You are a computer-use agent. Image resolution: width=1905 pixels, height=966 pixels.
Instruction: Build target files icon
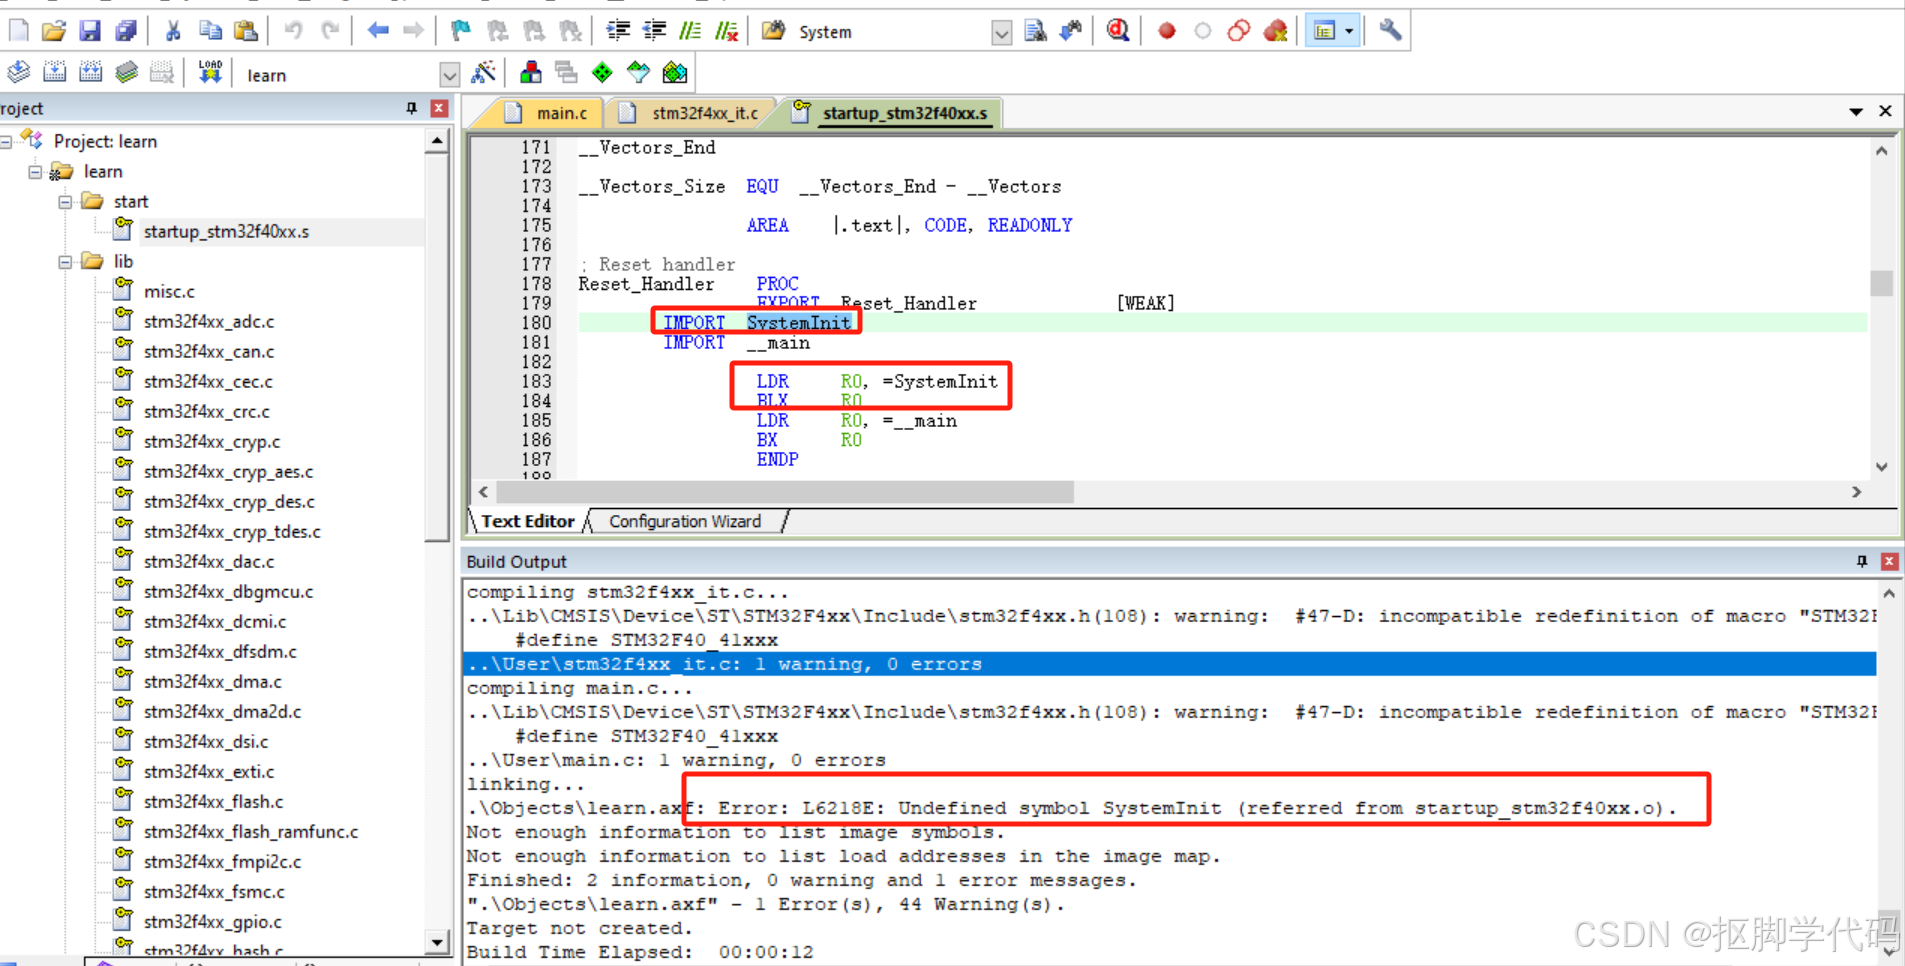pos(54,73)
